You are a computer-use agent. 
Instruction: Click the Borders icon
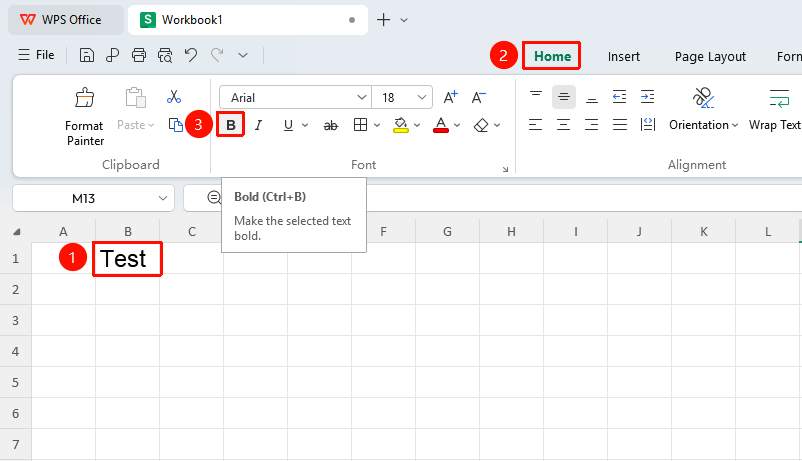pyautogui.click(x=360, y=125)
